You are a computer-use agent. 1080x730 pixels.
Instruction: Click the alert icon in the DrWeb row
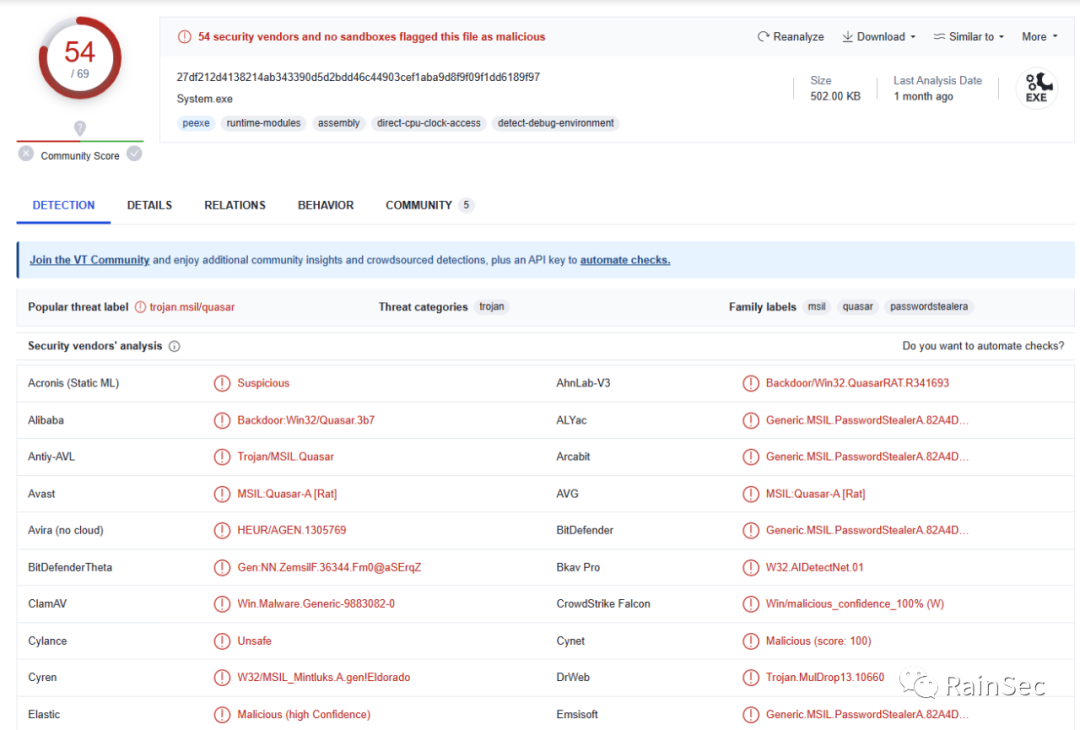click(x=751, y=678)
